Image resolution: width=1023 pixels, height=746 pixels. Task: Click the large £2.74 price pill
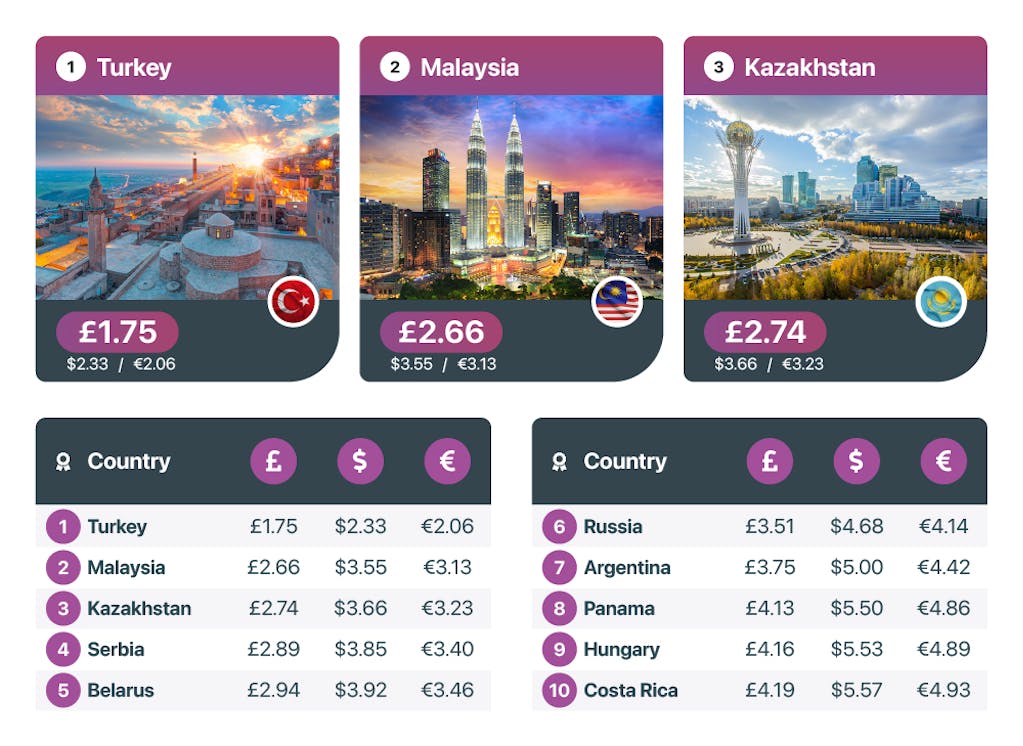765,332
